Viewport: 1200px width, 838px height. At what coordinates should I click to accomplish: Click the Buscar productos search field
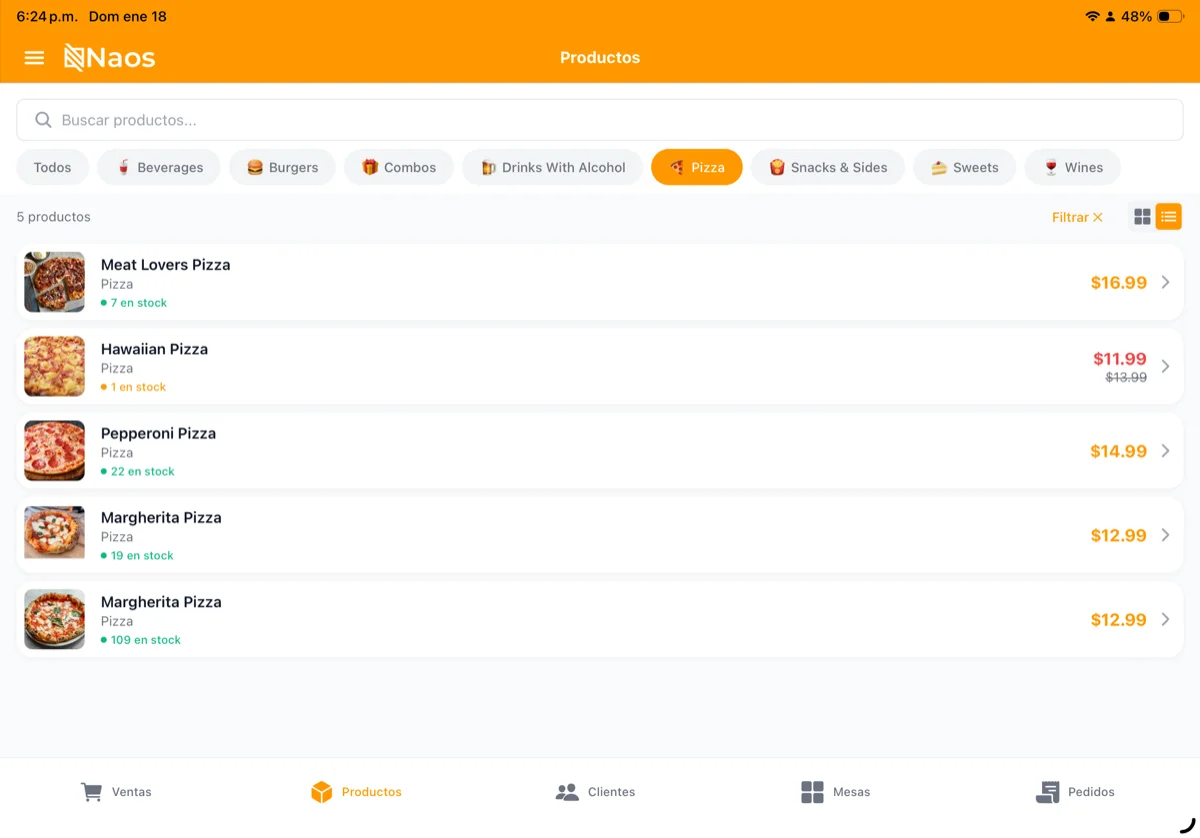pyautogui.click(x=600, y=120)
